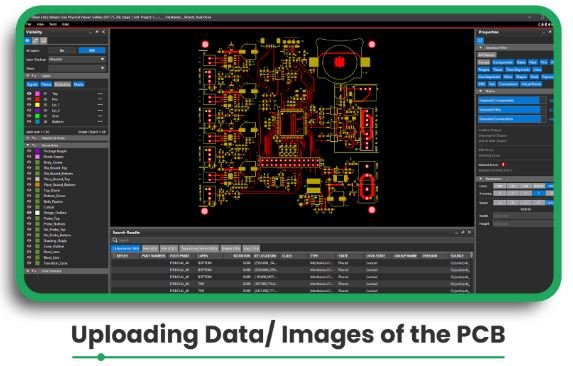The height and width of the screenshot is (366, 573).
Task: Expand the section above Geometries
Action: tap(28, 138)
